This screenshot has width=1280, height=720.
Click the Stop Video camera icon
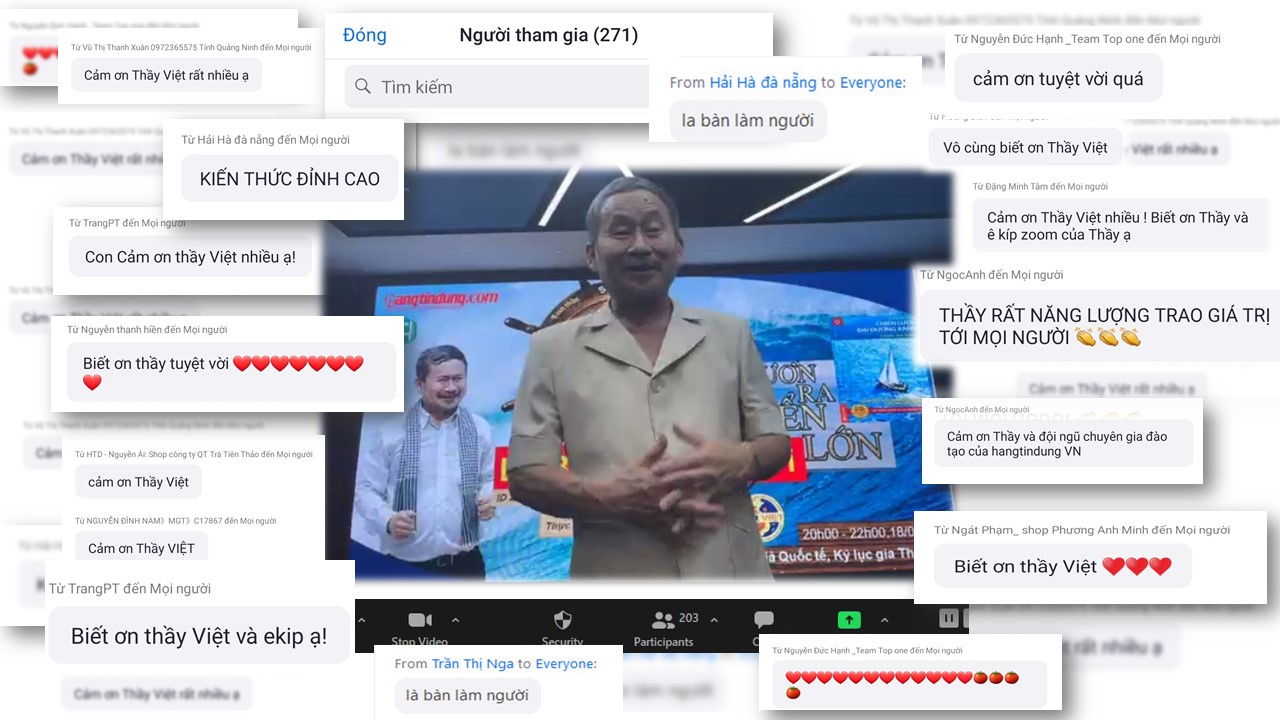click(x=420, y=620)
